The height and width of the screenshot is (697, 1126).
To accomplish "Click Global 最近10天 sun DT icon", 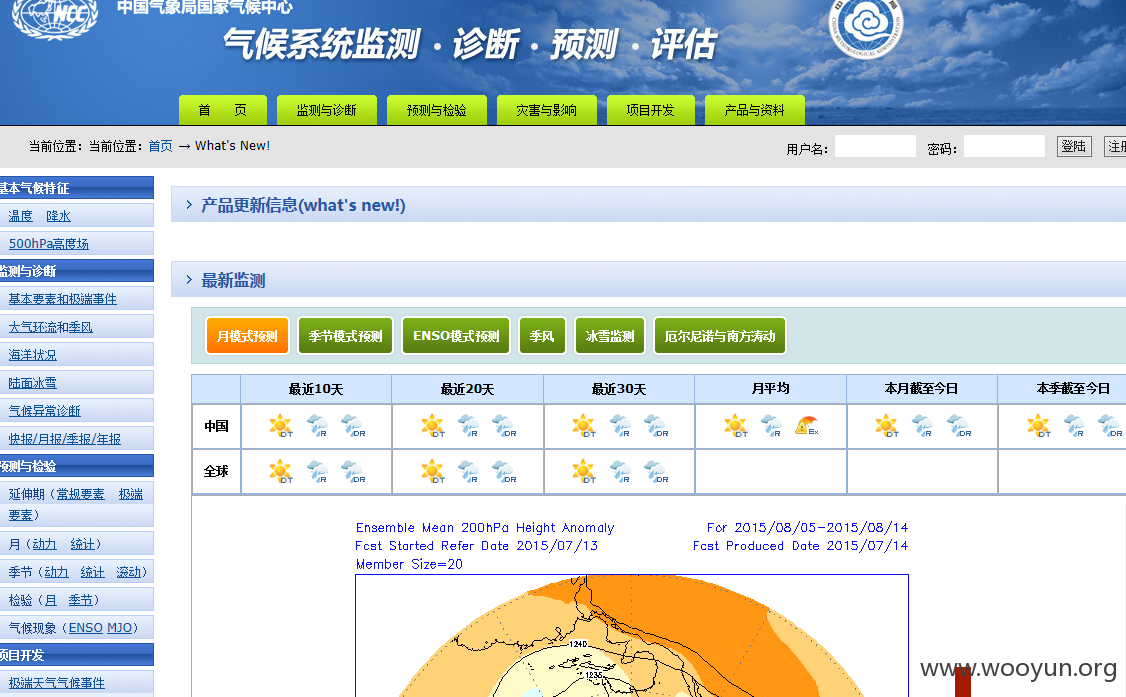I will pyautogui.click(x=281, y=472).
